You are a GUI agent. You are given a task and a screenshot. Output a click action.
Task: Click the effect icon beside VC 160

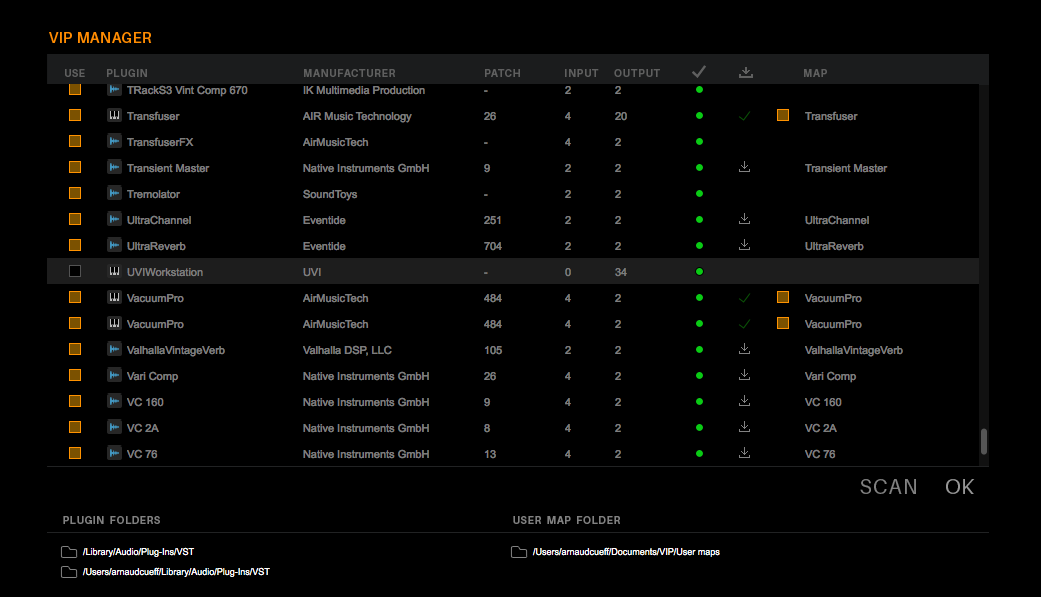click(114, 401)
